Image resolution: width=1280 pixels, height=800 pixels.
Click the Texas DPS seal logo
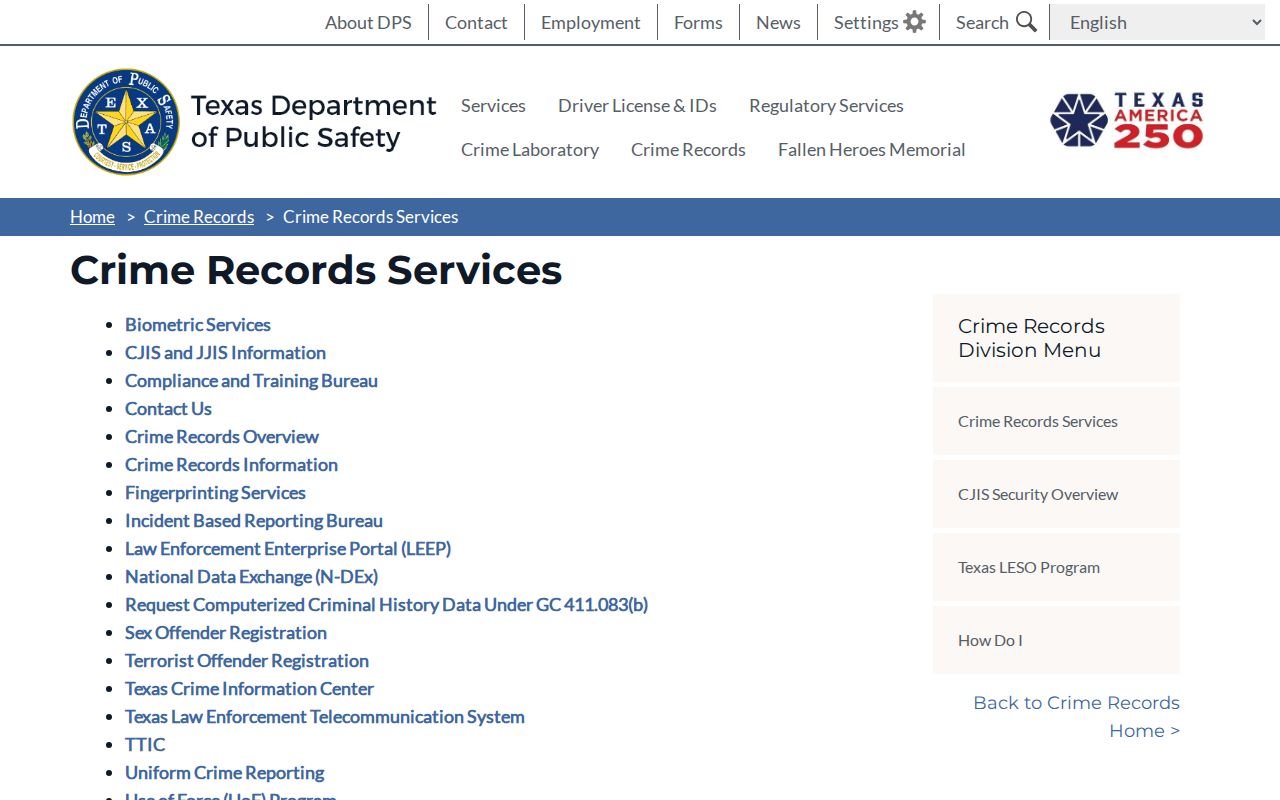point(126,121)
